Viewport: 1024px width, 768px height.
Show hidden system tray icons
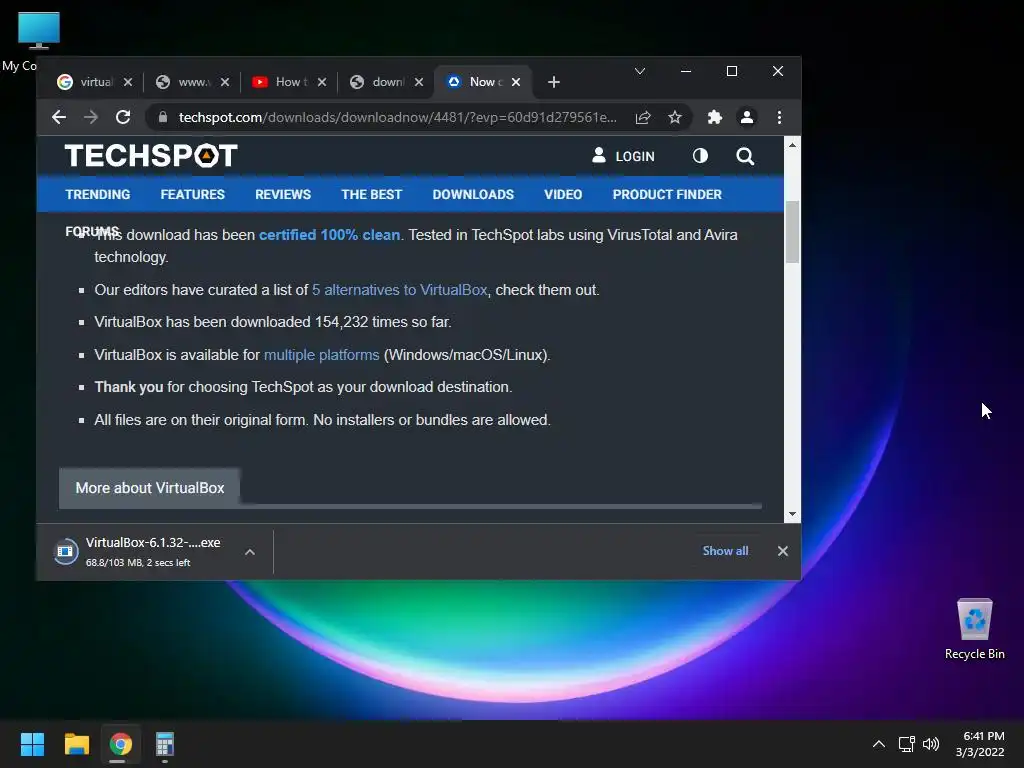pyautogui.click(x=879, y=744)
